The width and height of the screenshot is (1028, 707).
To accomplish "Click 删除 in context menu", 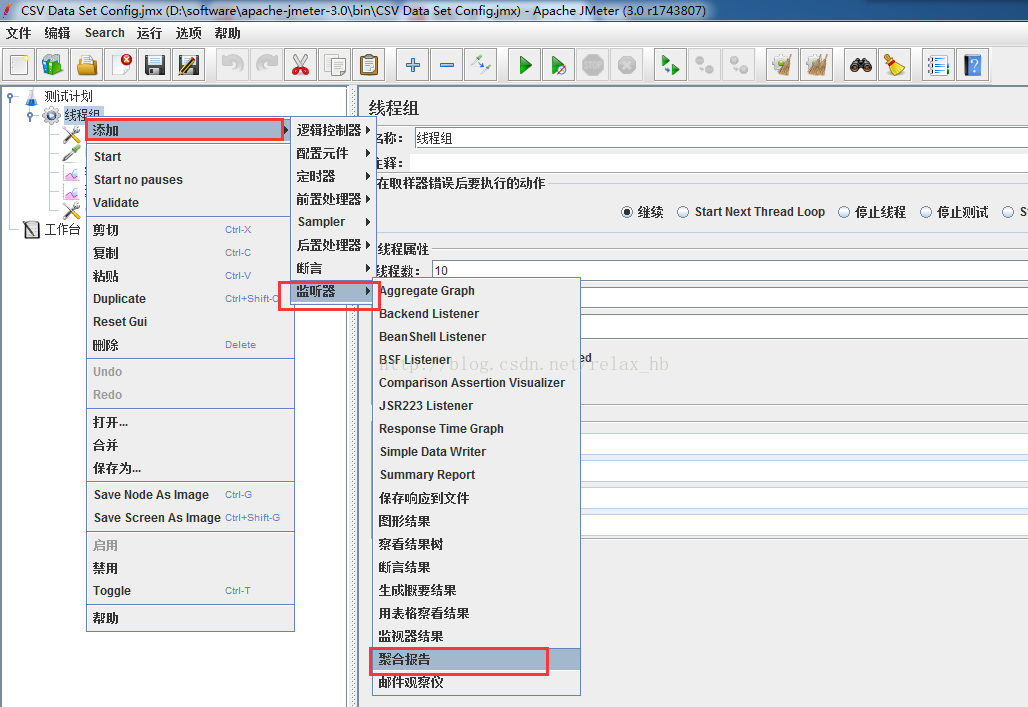I will coord(190,344).
